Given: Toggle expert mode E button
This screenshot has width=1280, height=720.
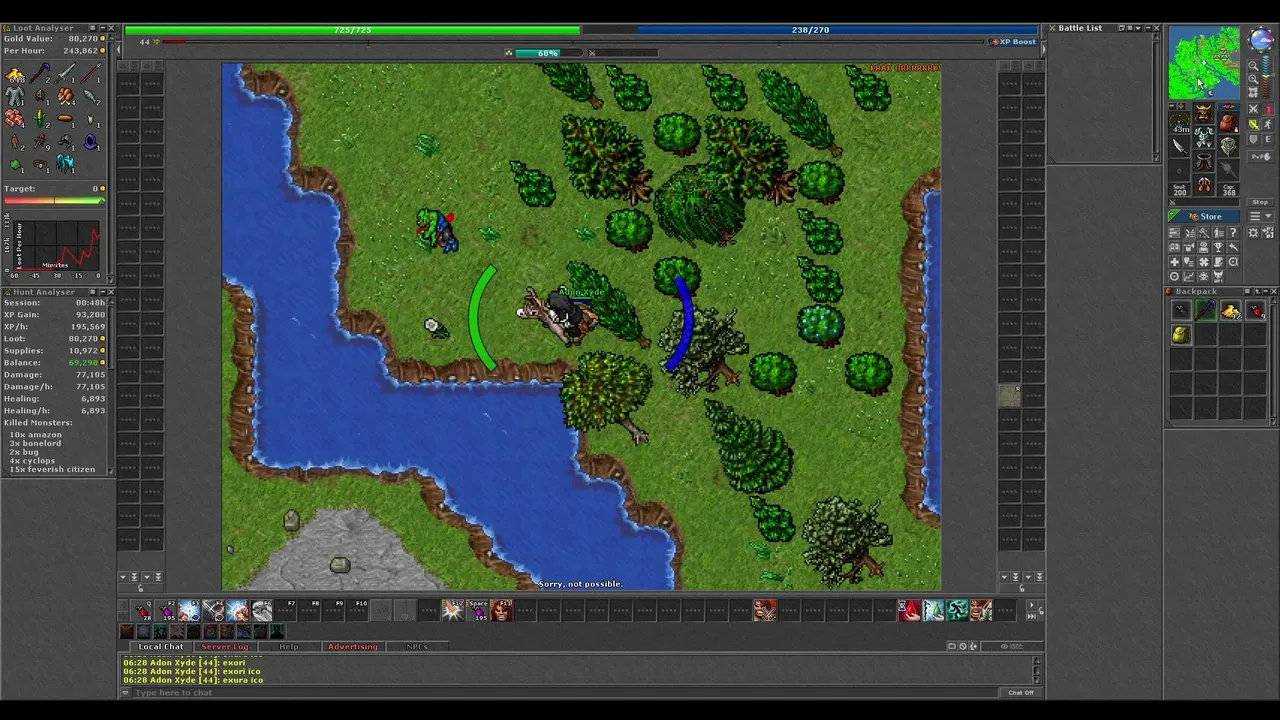Looking at the screenshot, I should [1268, 139].
